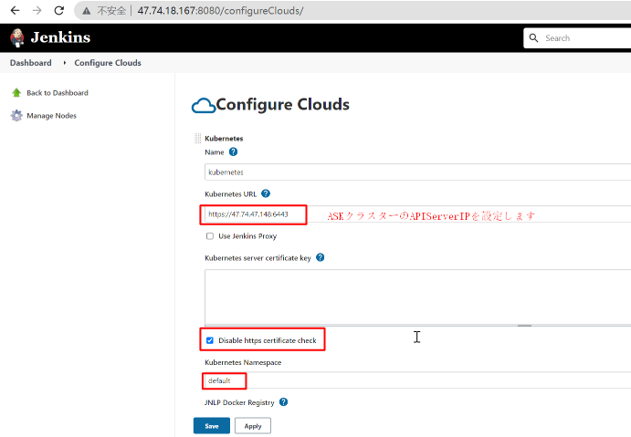The width and height of the screenshot is (631, 437).
Task: Click the Configure Clouds page heading
Action: pos(283,105)
